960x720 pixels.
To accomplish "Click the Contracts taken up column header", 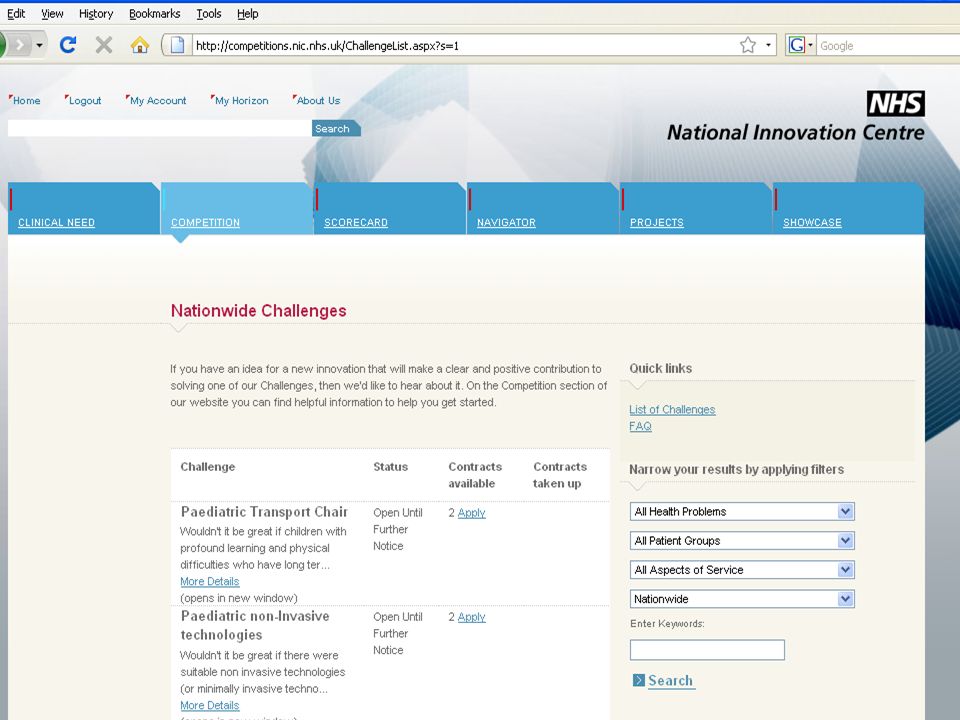I will pyautogui.click(x=560, y=475).
